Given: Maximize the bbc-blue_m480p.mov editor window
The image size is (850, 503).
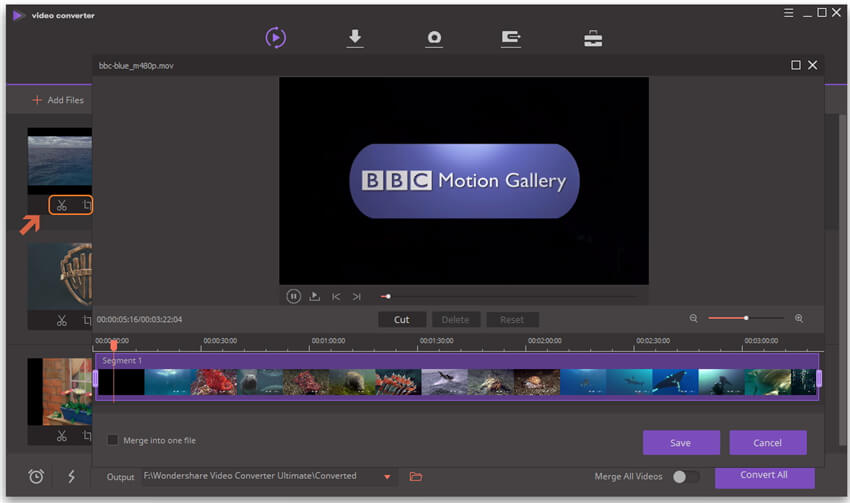Looking at the screenshot, I should click(796, 65).
